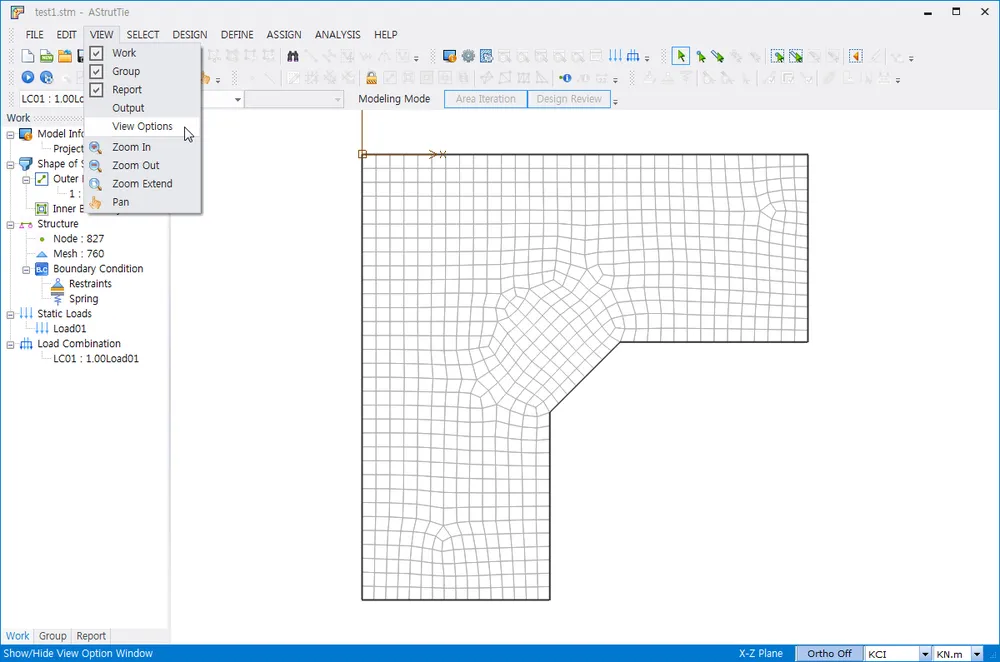The image size is (1000, 662).
Task: Click the New file icon in toolbar
Action: tap(27, 56)
